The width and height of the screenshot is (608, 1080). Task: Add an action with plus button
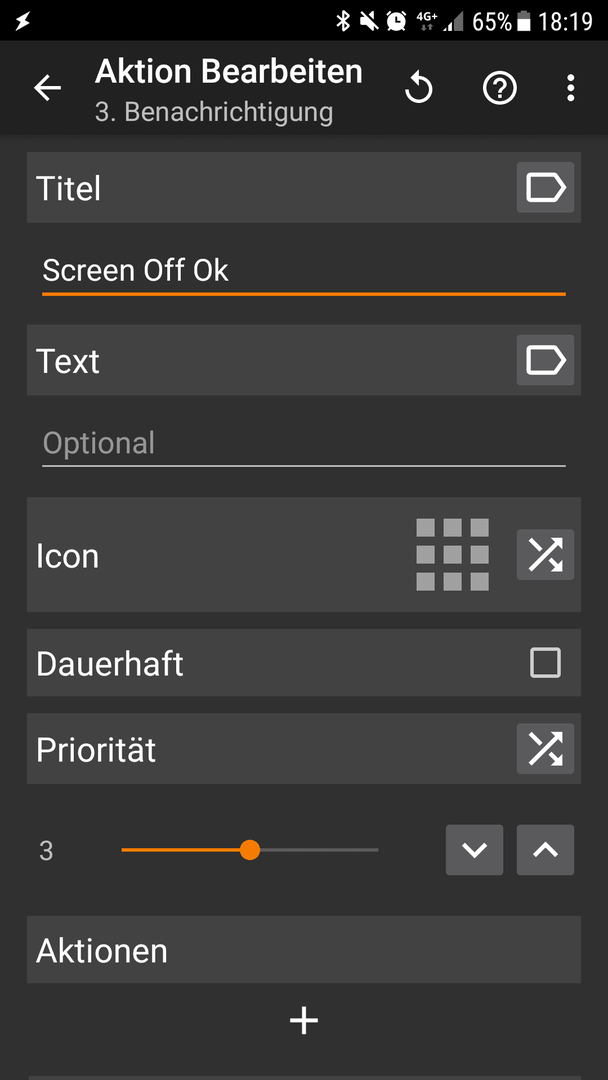pos(304,1021)
